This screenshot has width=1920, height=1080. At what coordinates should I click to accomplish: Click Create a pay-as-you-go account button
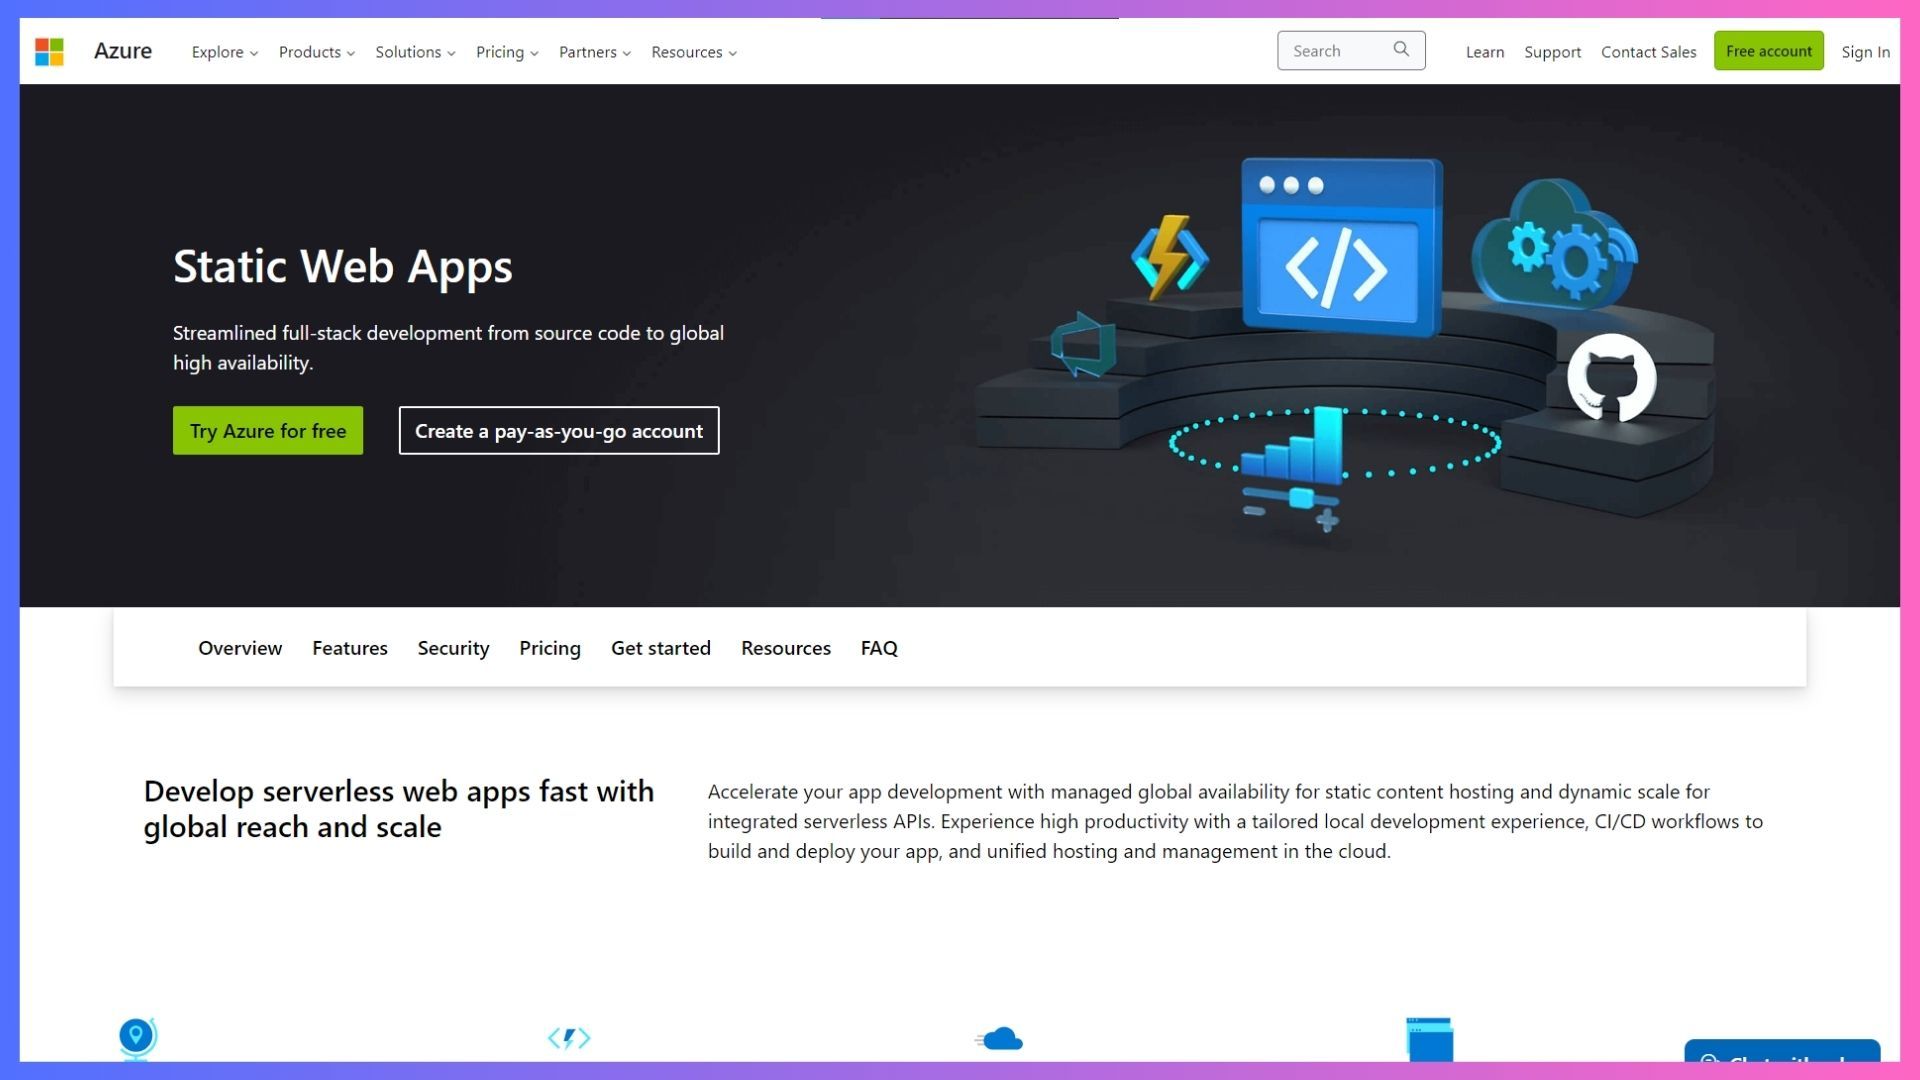click(x=558, y=431)
